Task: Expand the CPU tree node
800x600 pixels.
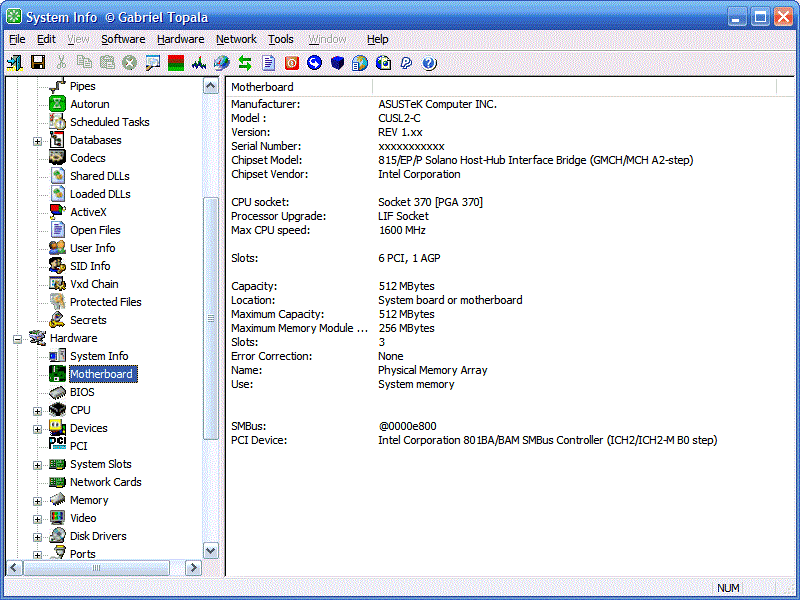Action: pos(37,411)
